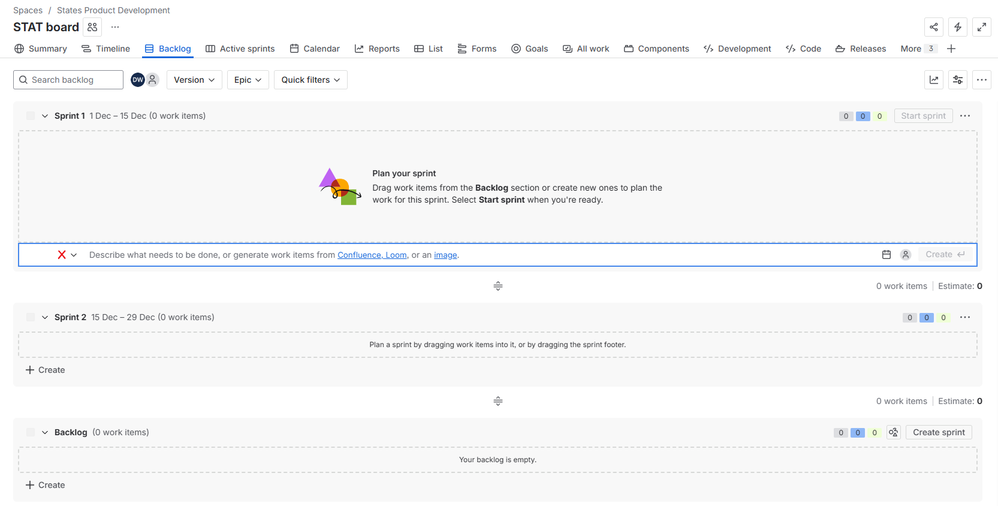Add a new tab with the plus icon

(x=951, y=48)
